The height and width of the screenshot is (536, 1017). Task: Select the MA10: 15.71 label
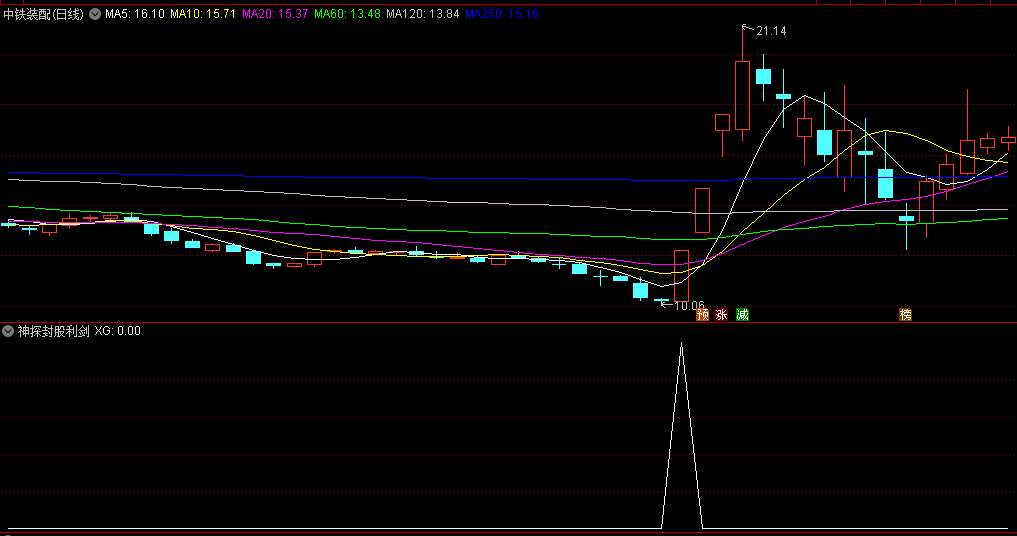203,14
